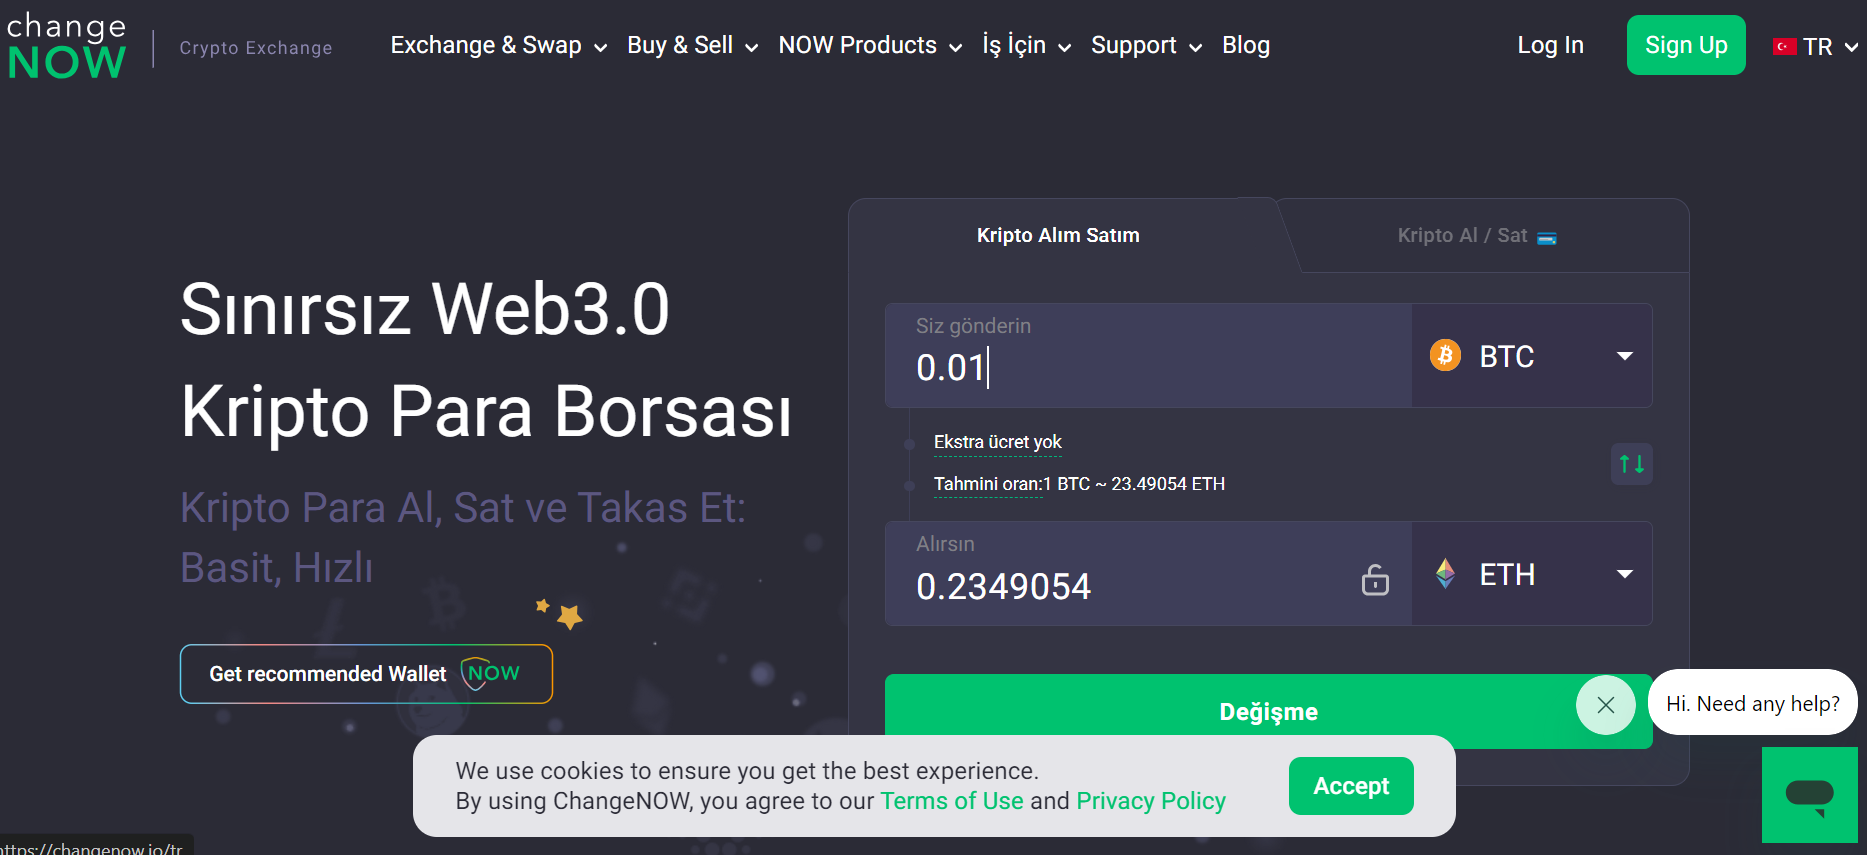This screenshot has height=855, width=1867.
Task: Click the Bitcoin coin icon
Action: 1445,355
